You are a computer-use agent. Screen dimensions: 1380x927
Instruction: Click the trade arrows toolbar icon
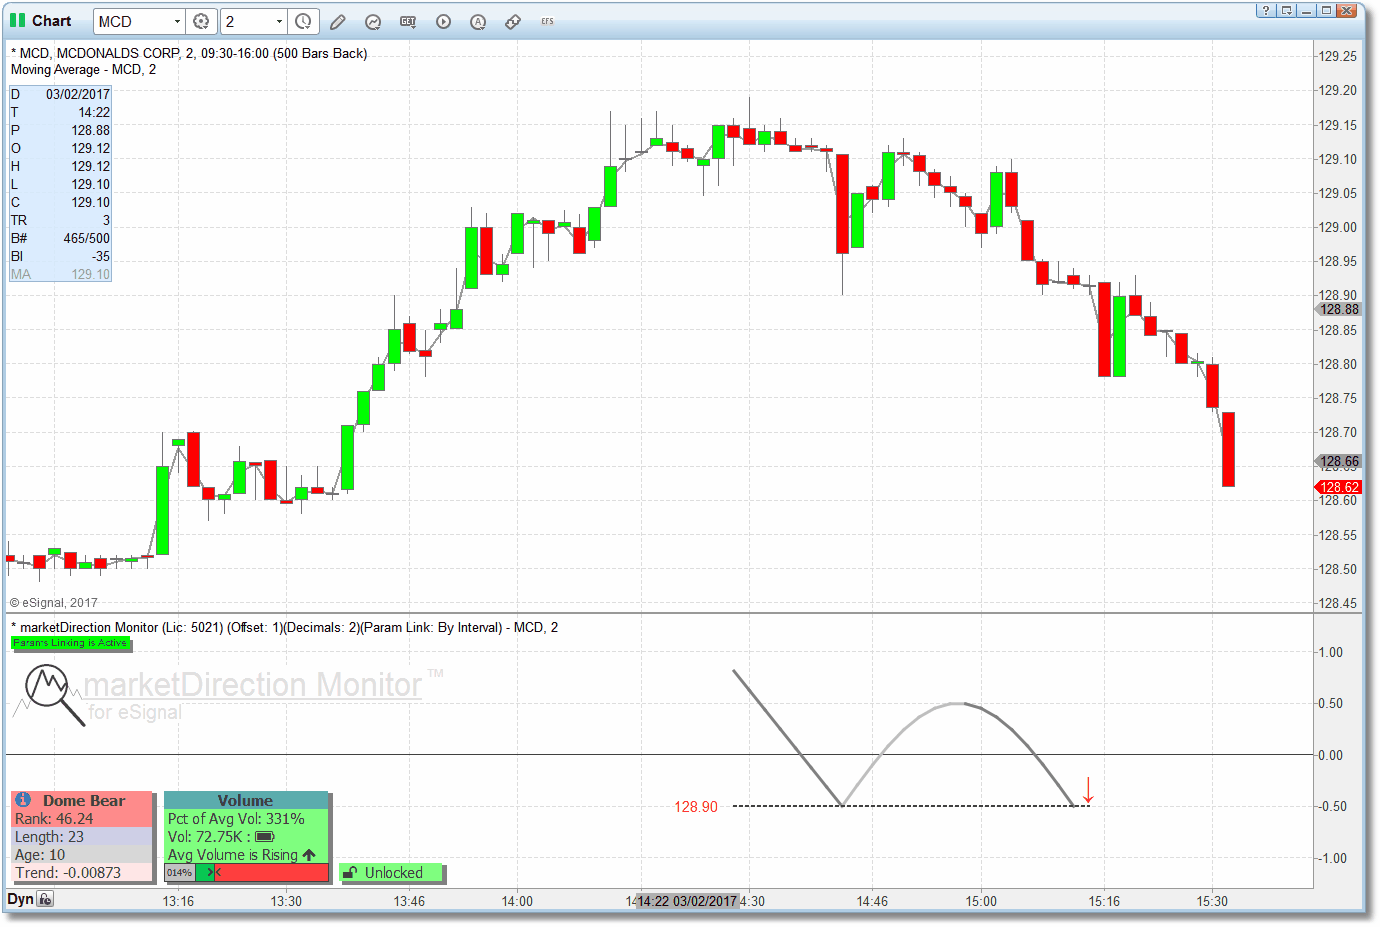click(x=513, y=22)
